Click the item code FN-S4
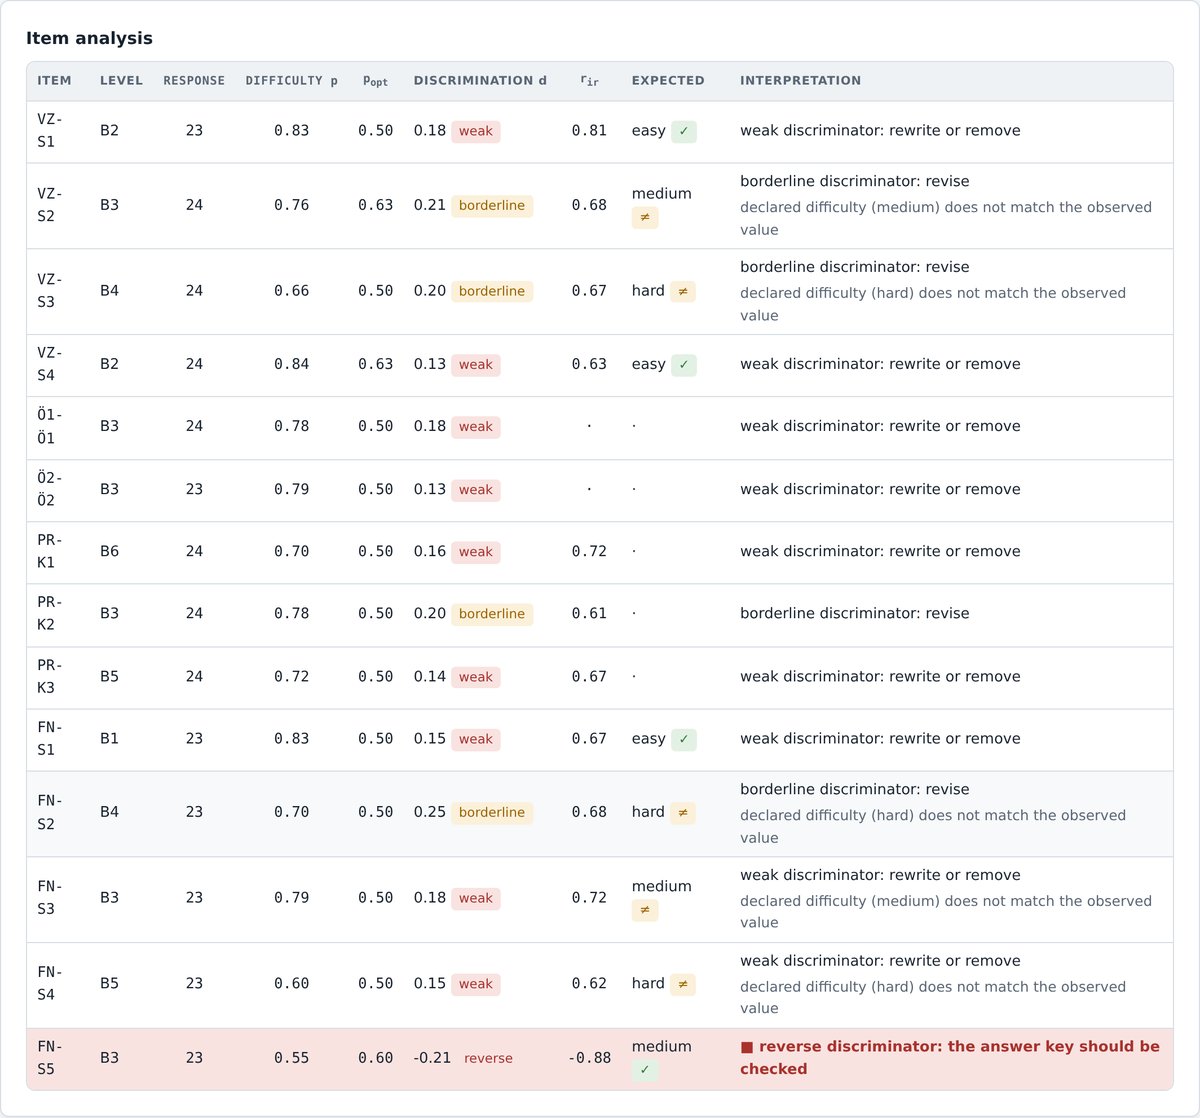1200x1118 pixels. click(x=50, y=984)
